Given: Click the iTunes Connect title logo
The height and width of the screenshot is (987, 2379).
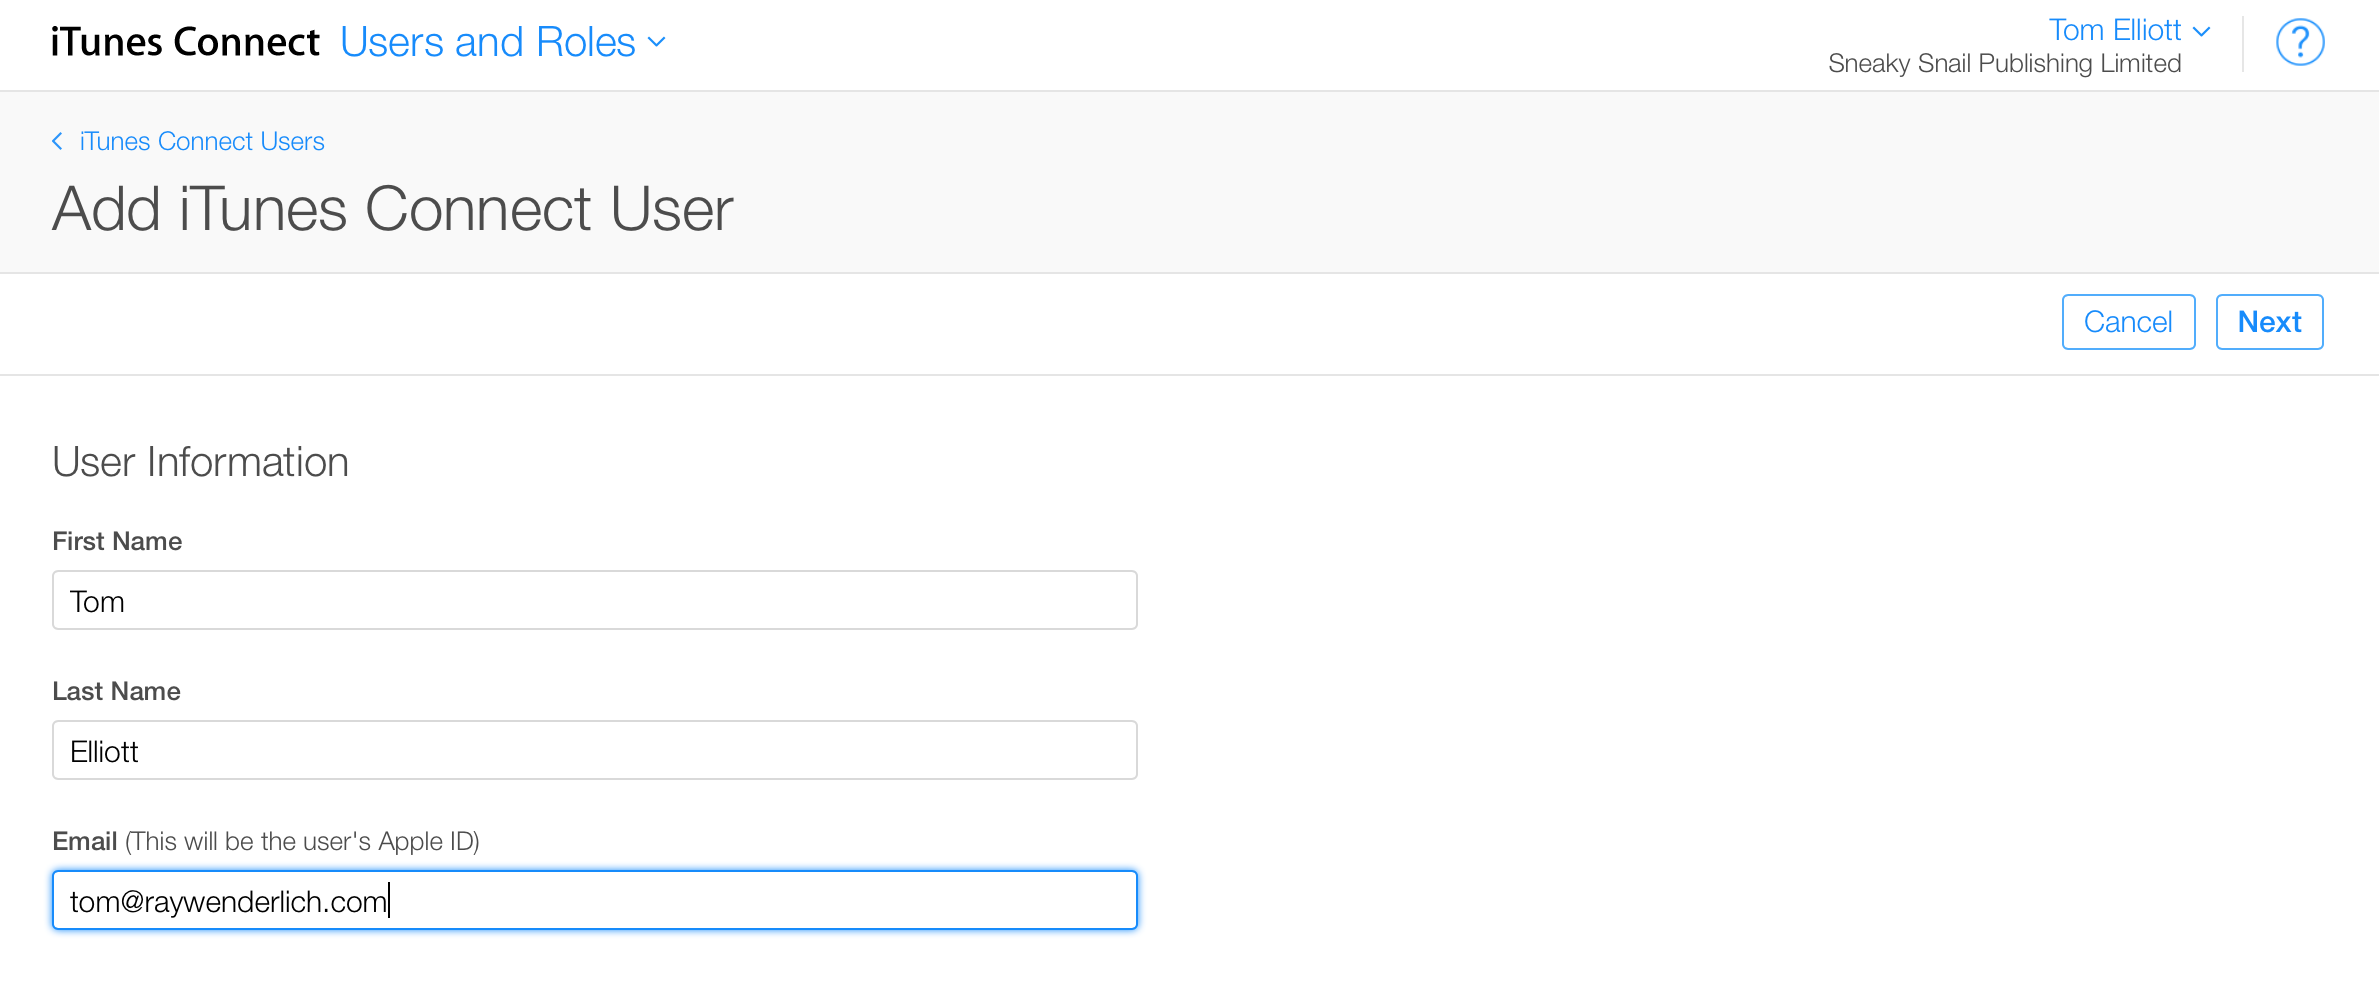Looking at the screenshot, I should click(185, 42).
